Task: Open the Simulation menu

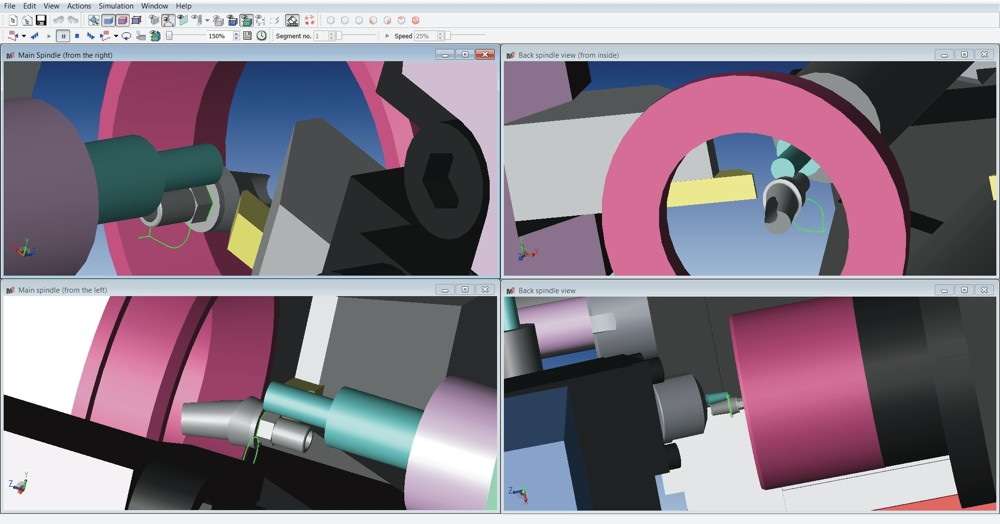Action: tap(116, 6)
